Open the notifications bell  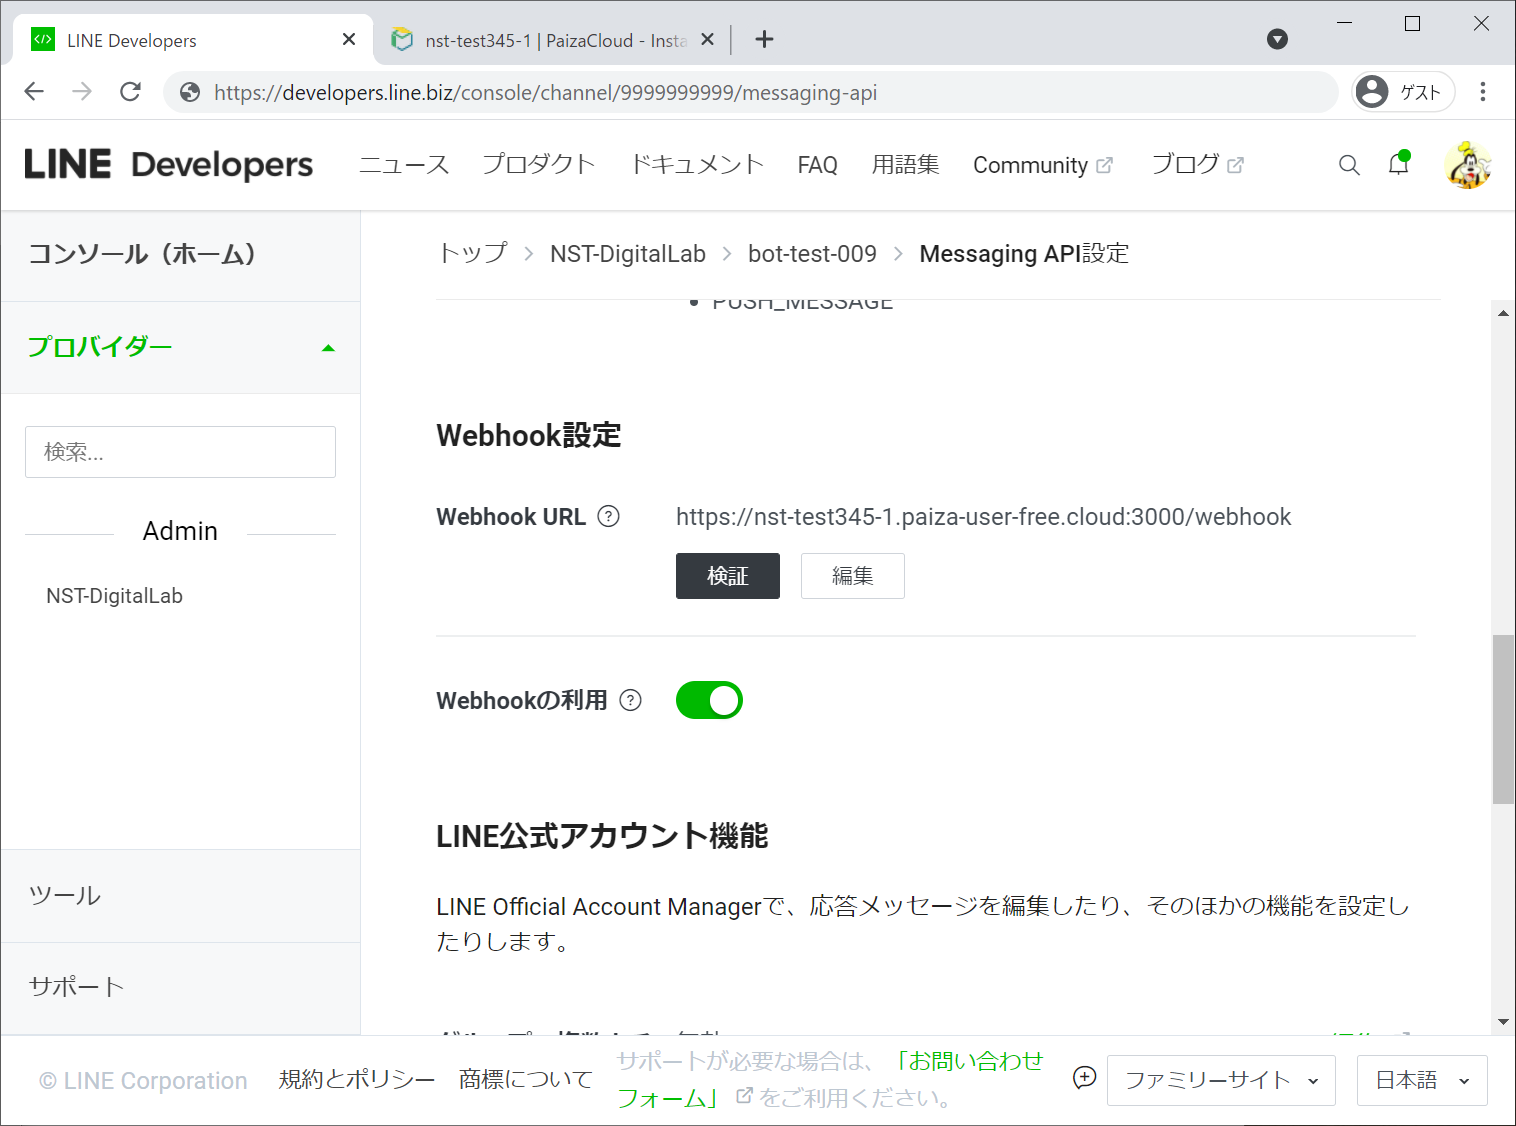point(1398,164)
